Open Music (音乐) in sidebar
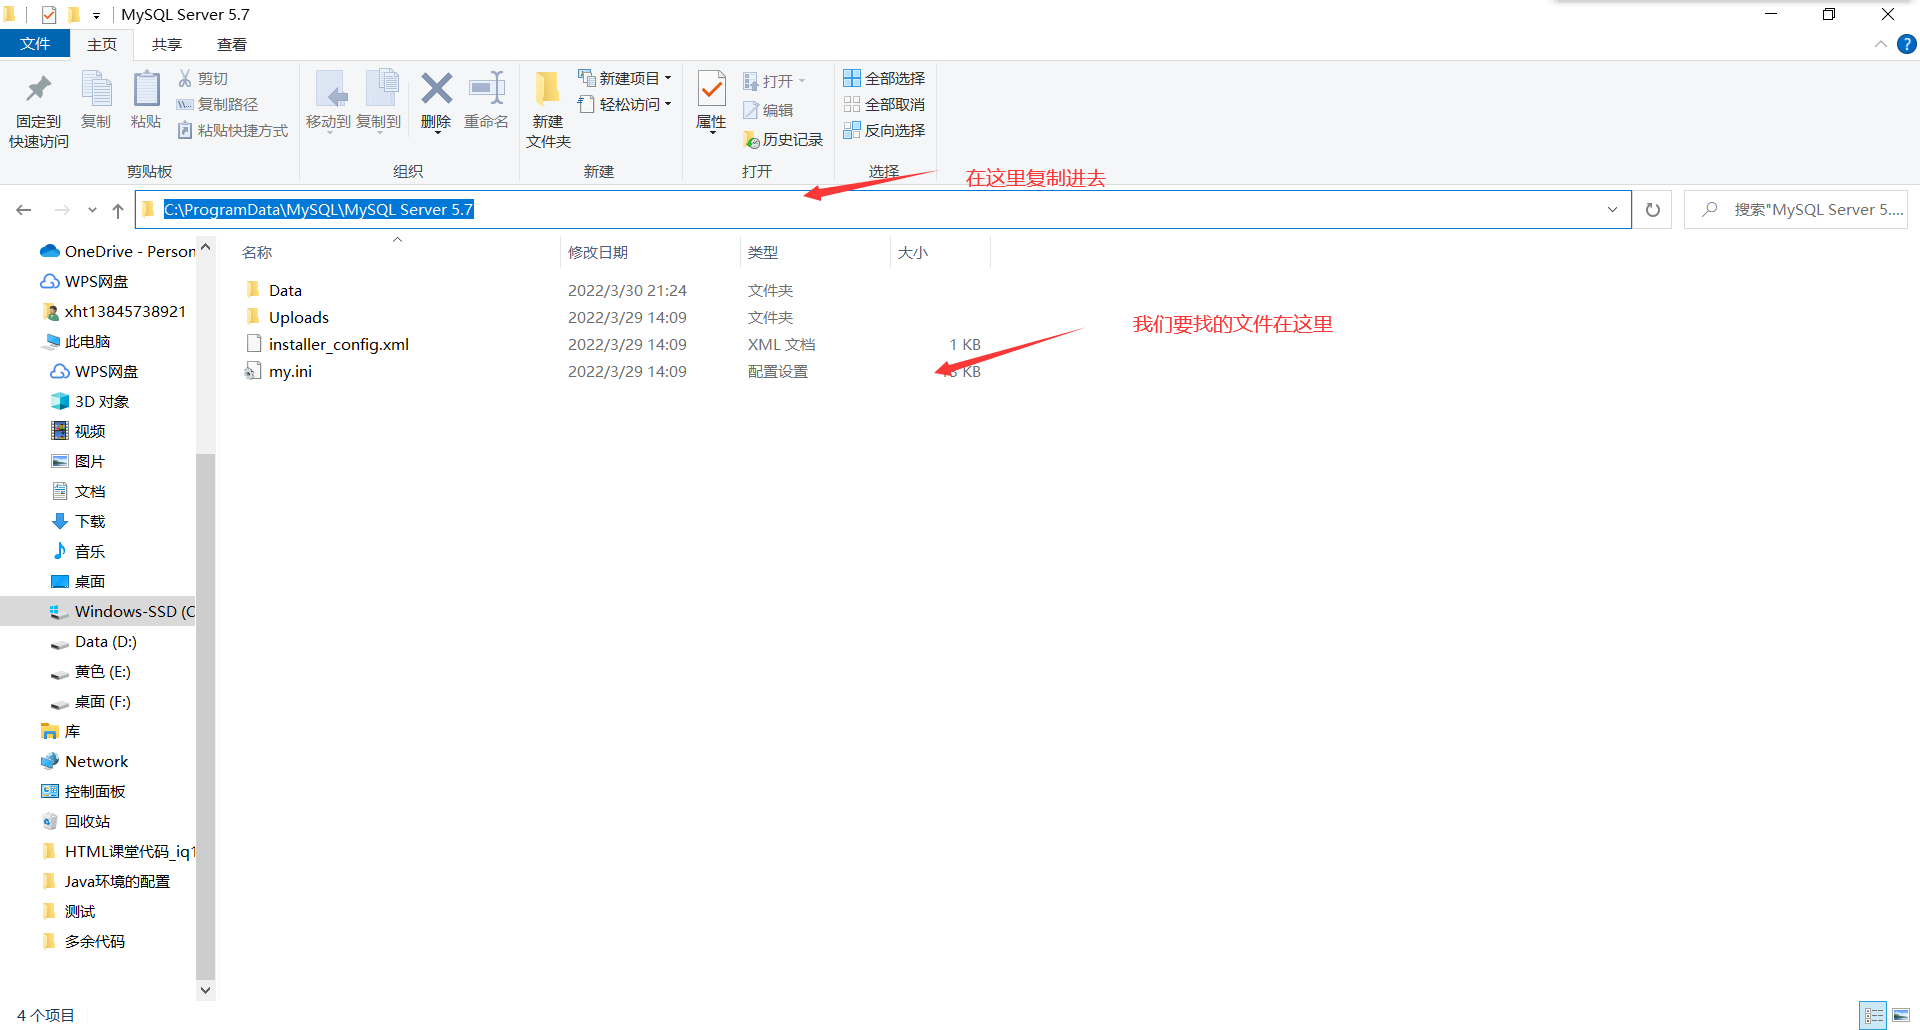Image resolution: width=1920 pixels, height=1030 pixels. point(79,551)
